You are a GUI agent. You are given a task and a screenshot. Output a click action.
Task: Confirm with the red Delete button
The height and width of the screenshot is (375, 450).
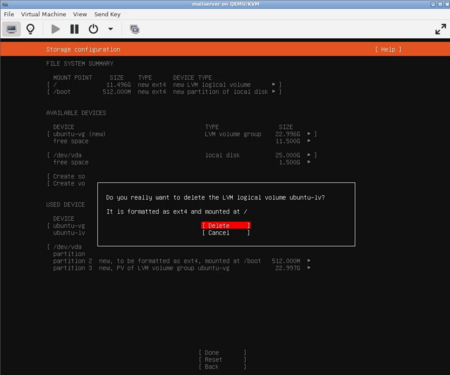tap(226, 226)
